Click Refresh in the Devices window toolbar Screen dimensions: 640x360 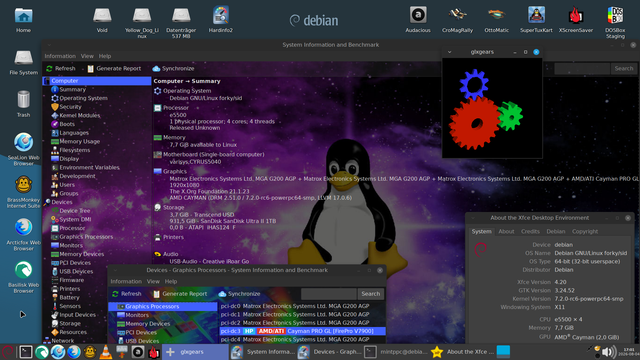pyautogui.click(x=127, y=294)
